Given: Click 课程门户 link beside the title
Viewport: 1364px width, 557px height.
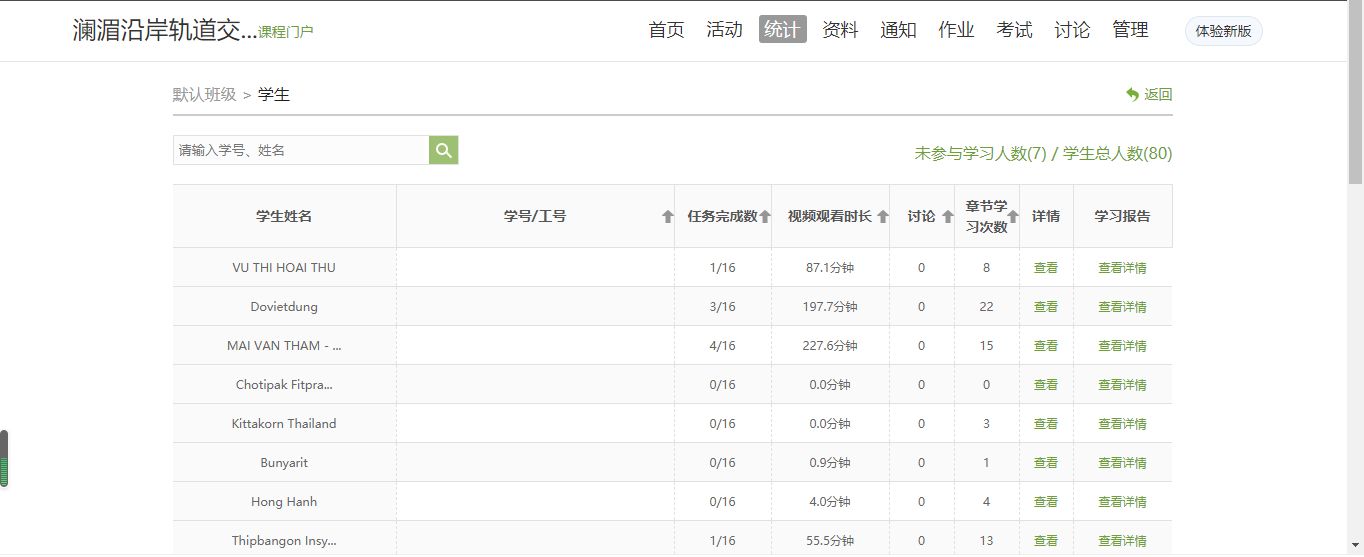Looking at the screenshot, I should pyautogui.click(x=286, y=32).
